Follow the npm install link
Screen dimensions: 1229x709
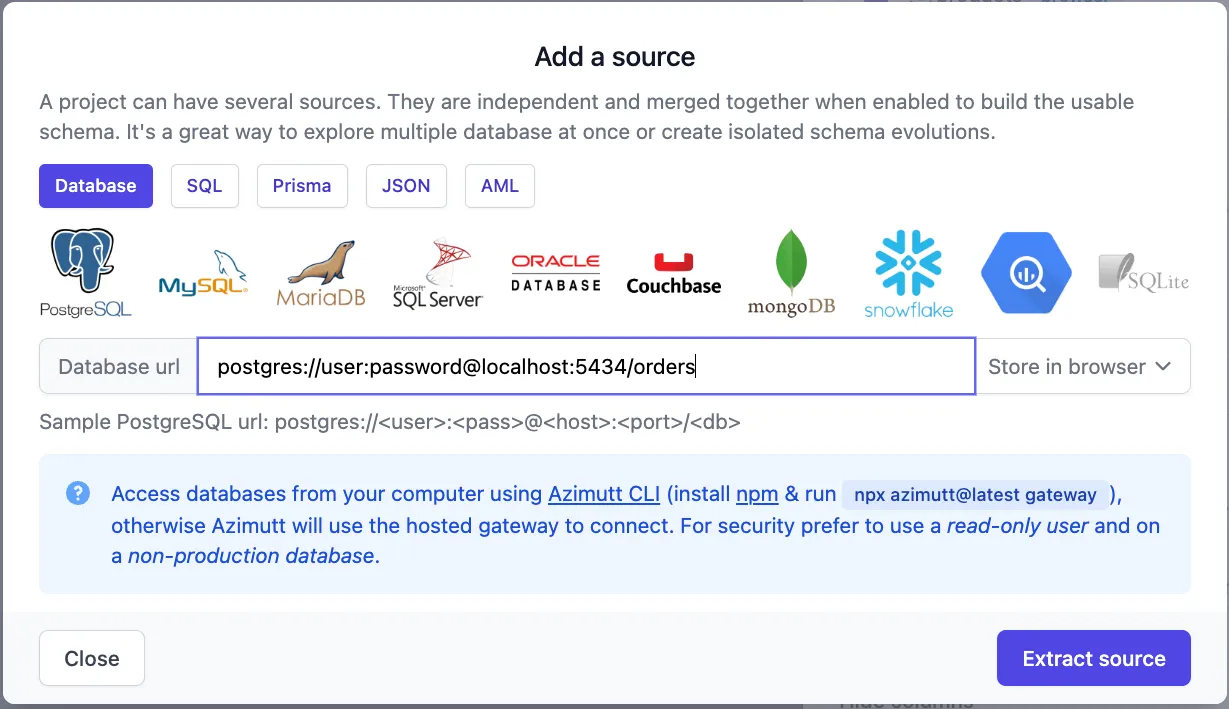(751, 494)
